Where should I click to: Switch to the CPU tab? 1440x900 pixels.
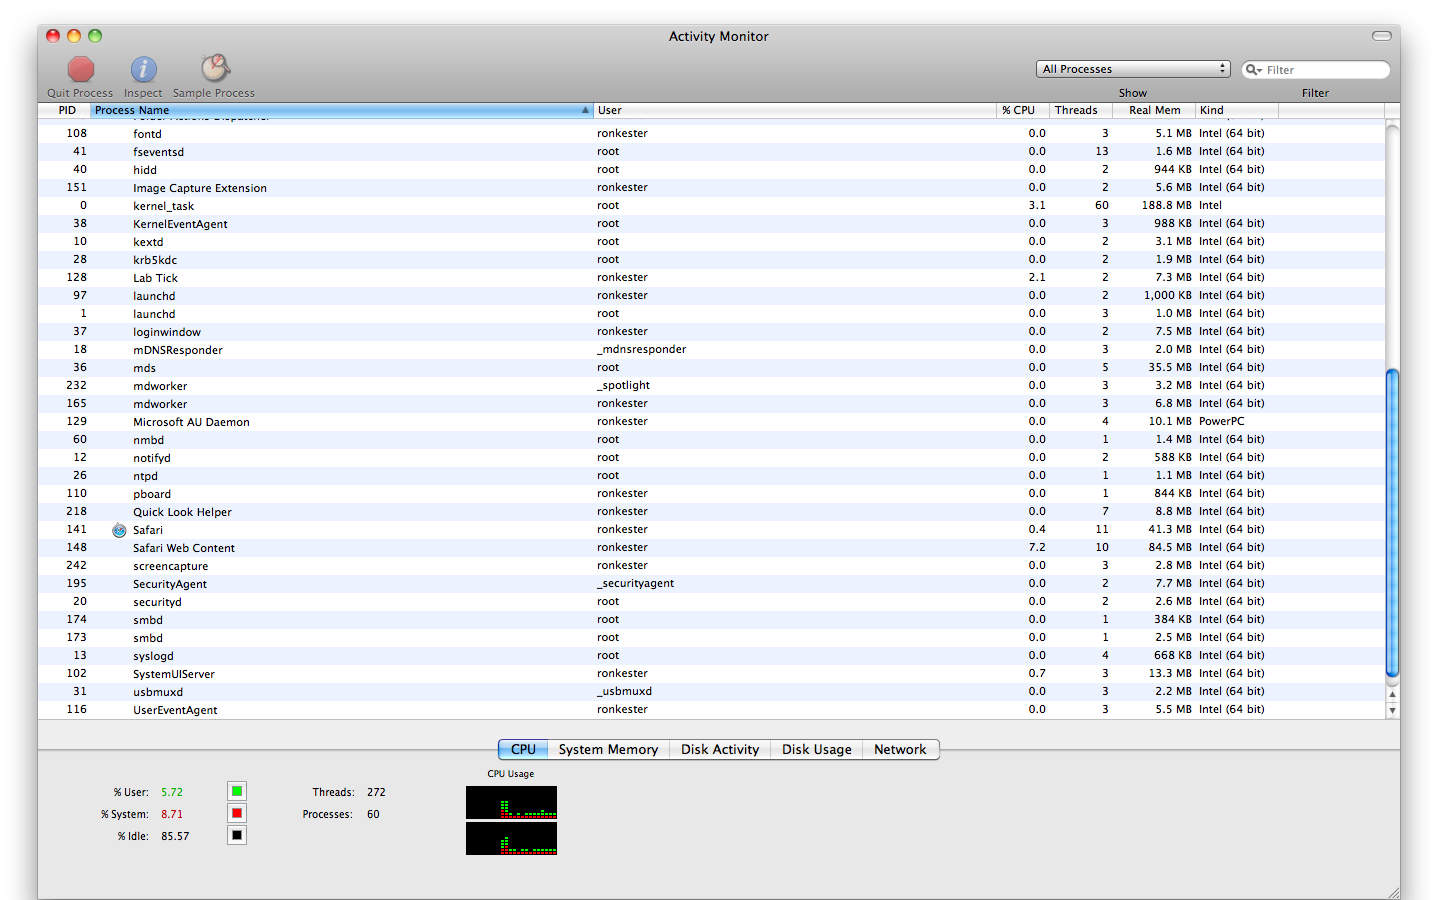(x=523, y=749)
